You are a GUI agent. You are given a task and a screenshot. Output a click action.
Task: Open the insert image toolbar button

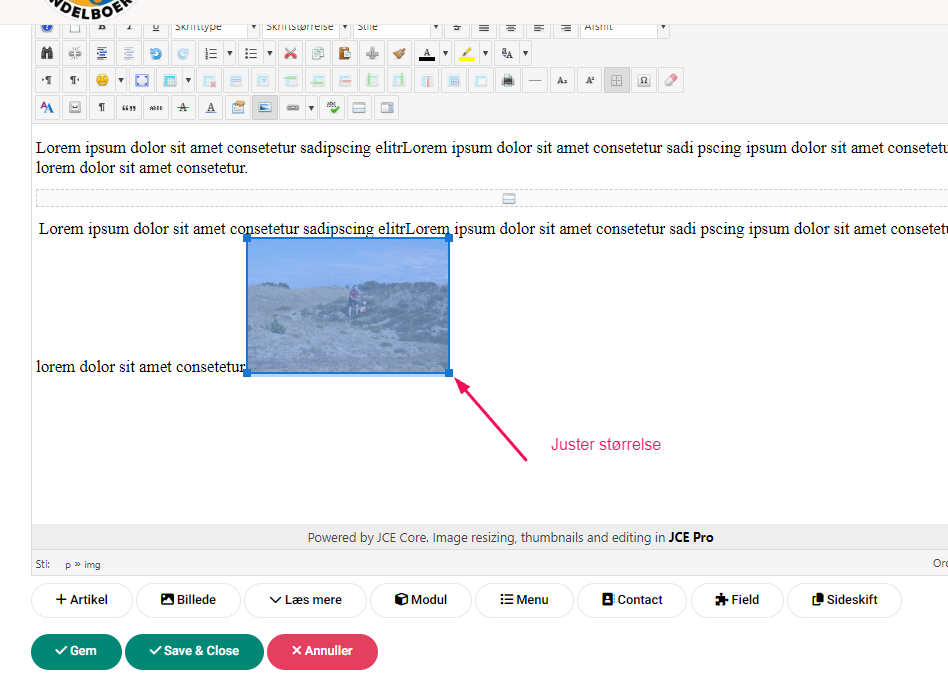click(x=264, y=107)
